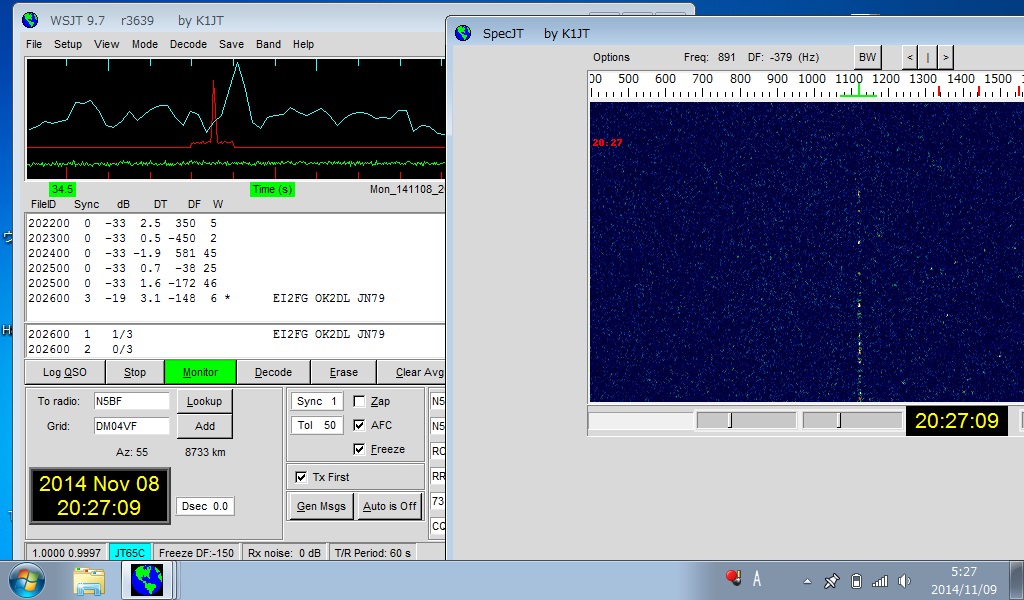
Task: Open the Save menu in WSJT
Action: (231, 44)
